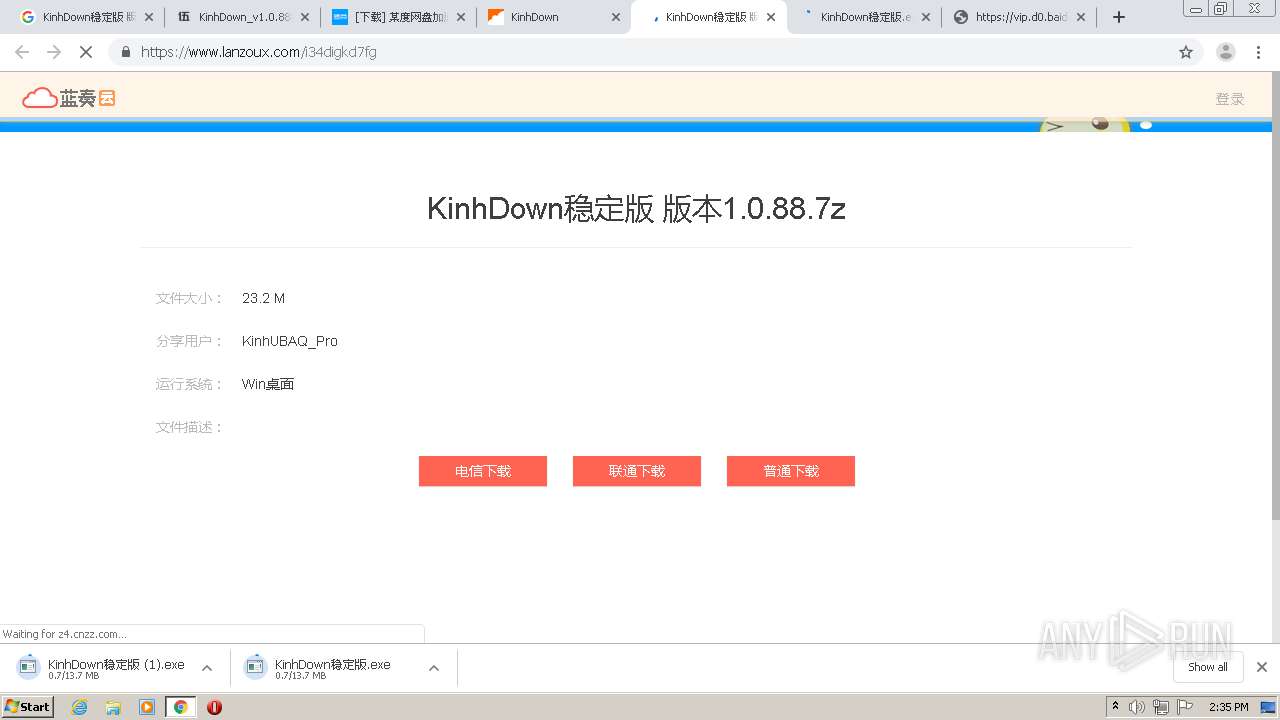Click the 普通下载 download button

coord(791,471)
